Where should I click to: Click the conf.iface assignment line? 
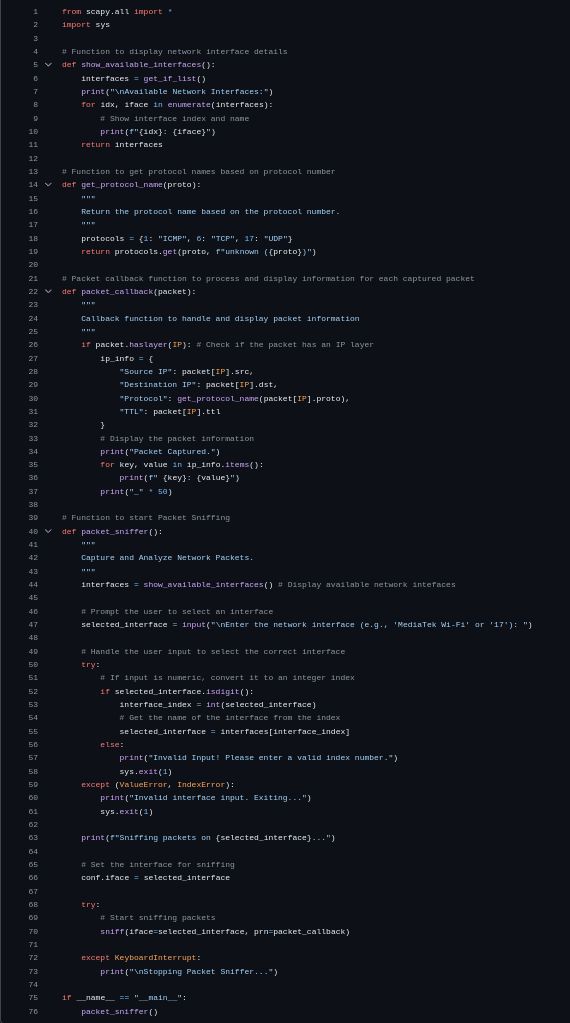click(x=155, y=878)
